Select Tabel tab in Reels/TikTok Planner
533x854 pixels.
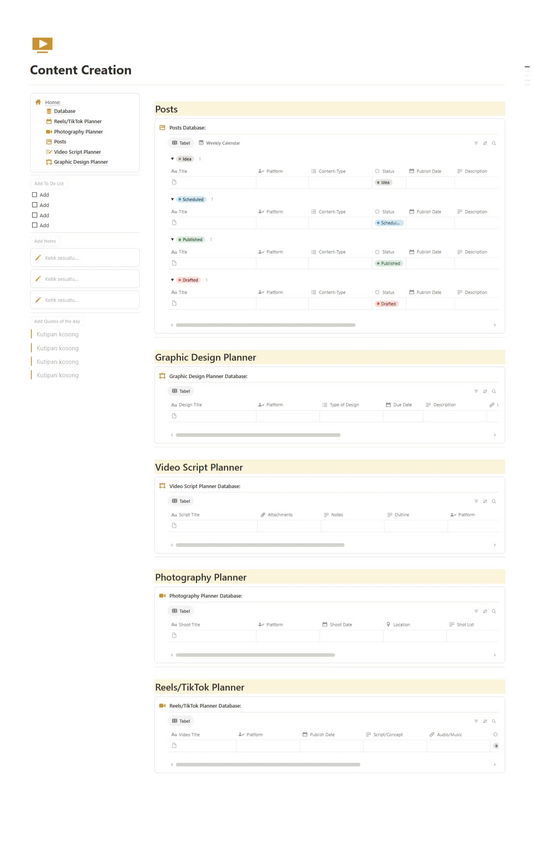[x=181, y=721]
